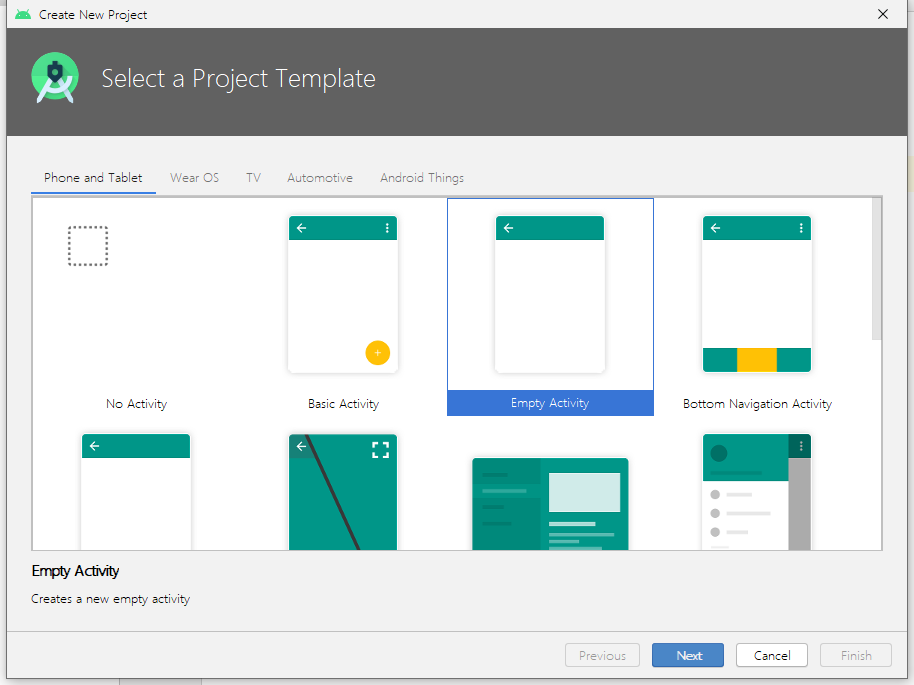
Task: Go to the Android Things tab
Action: pos(422,178)
